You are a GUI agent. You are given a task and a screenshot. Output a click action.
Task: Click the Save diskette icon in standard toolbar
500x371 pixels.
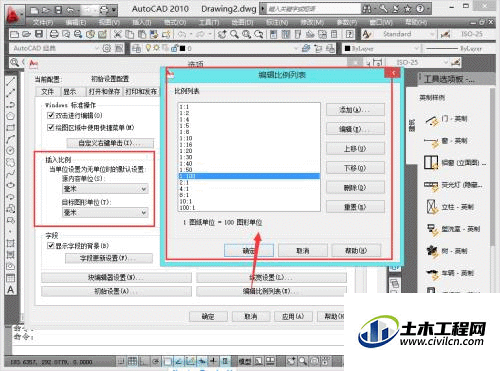pos(39,34)
